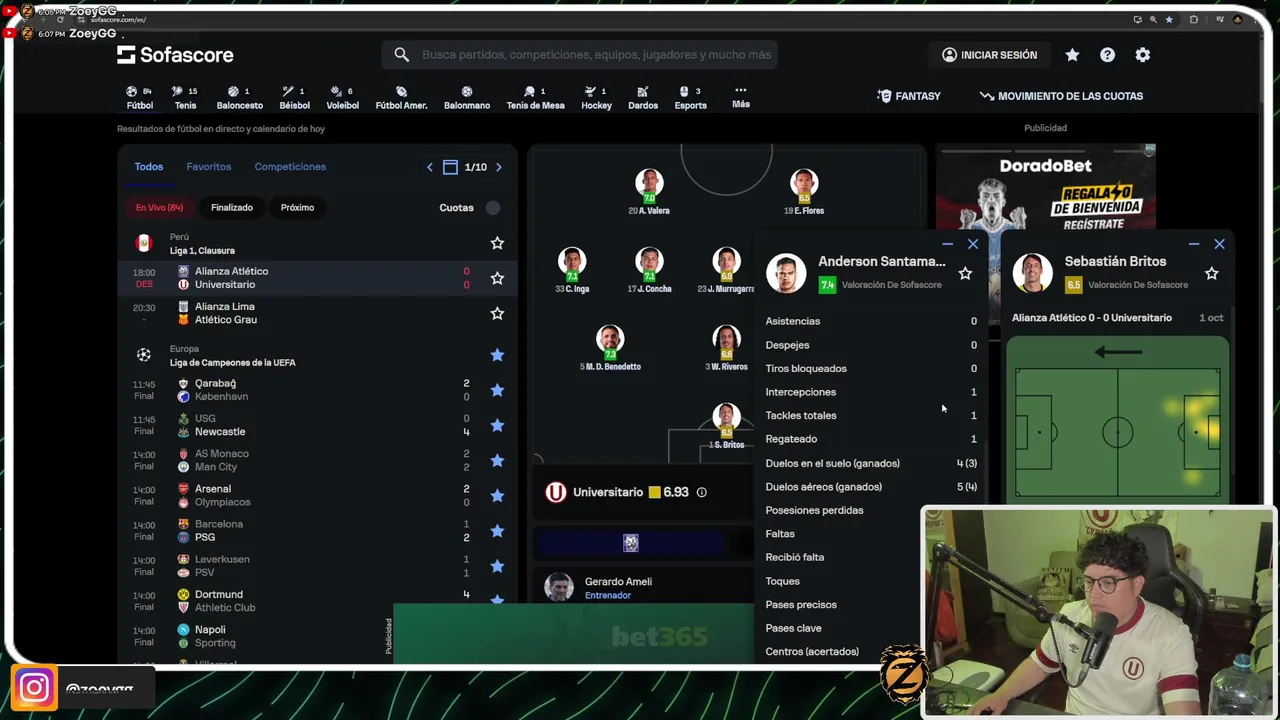The image size is (1280, 720).
Task: Filter by Finalizado matches
Action: click(x=232, y=208)
